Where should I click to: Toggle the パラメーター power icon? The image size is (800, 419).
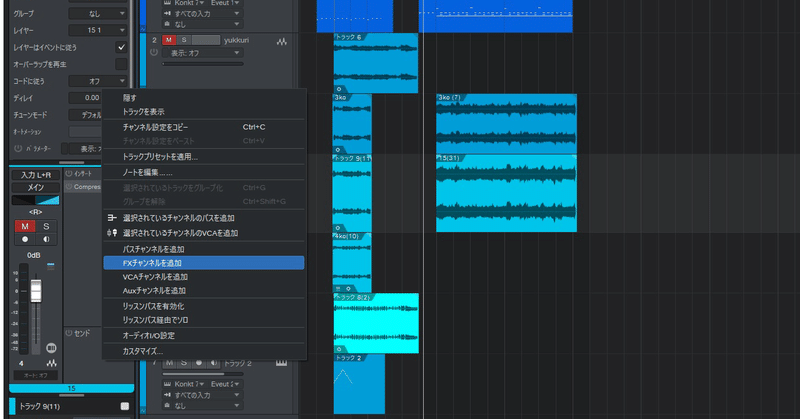18,149
